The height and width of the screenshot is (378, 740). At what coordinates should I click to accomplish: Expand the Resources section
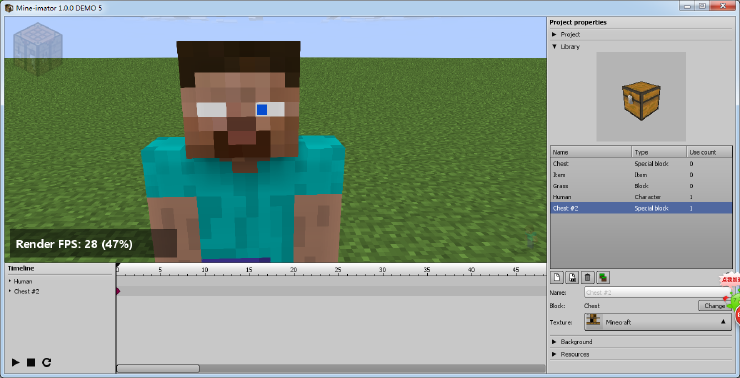coord(555,354)
